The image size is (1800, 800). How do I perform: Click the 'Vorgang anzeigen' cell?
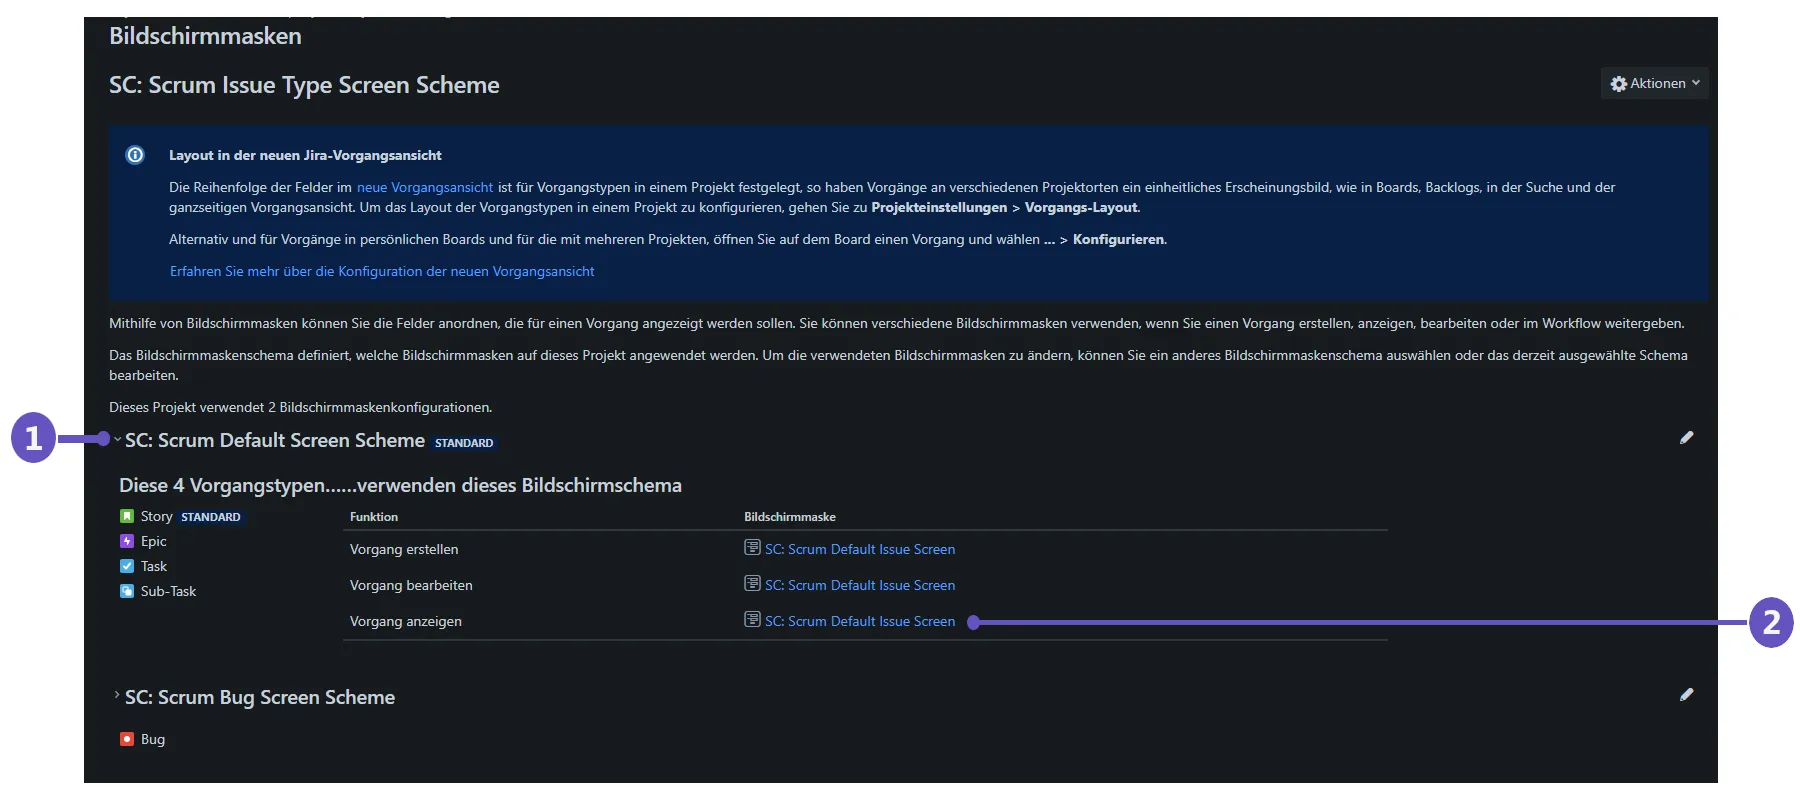[x=406, y=621]
